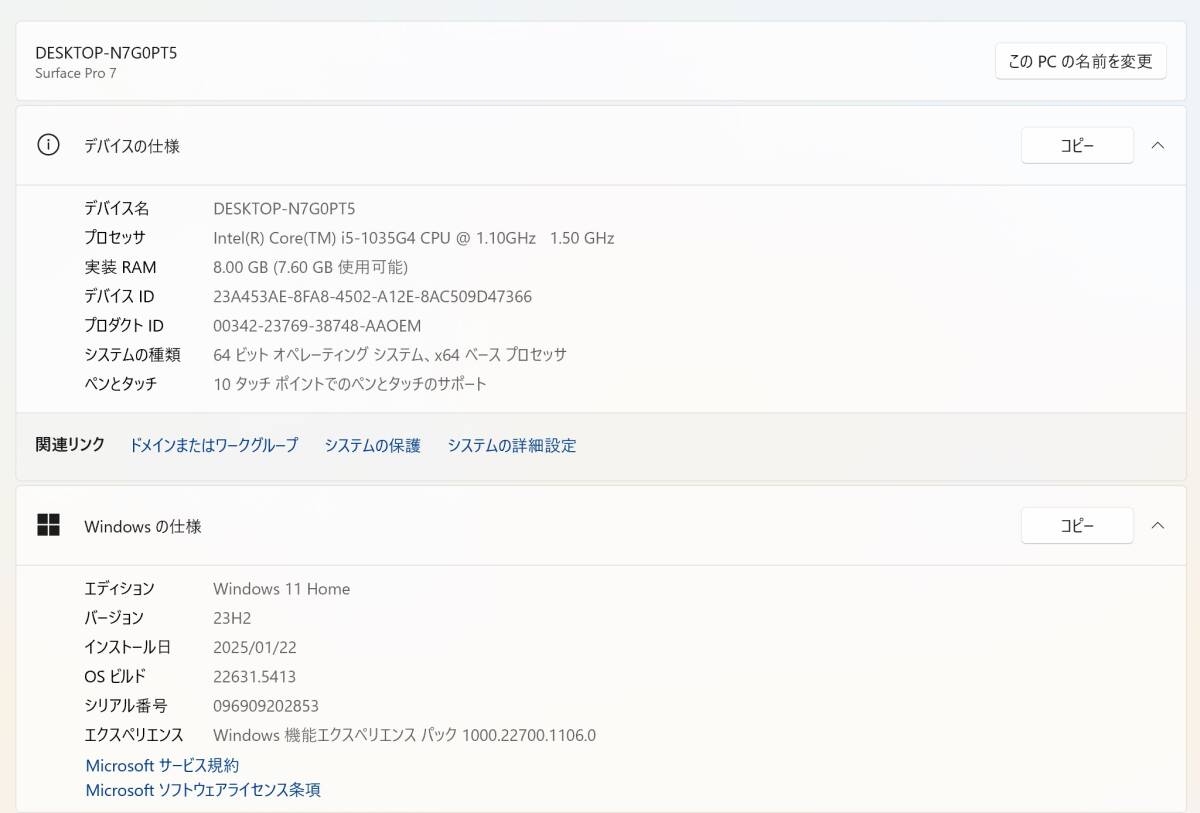The height and width of the screenshot is (813, 1200).
Task: Copy device specifications with コピー button
Action: point(1077,145)
